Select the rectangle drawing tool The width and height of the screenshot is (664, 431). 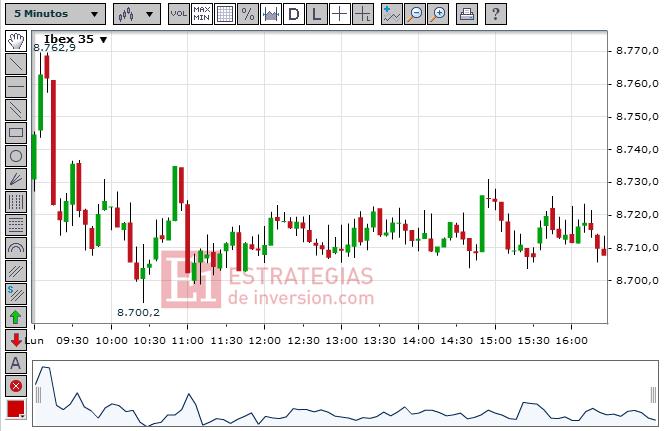coord(16,133)
